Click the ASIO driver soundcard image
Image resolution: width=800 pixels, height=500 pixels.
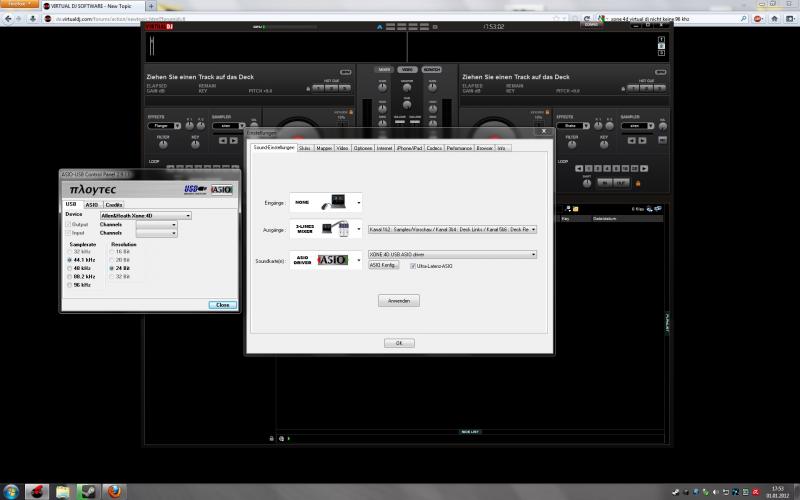(333, 260)
